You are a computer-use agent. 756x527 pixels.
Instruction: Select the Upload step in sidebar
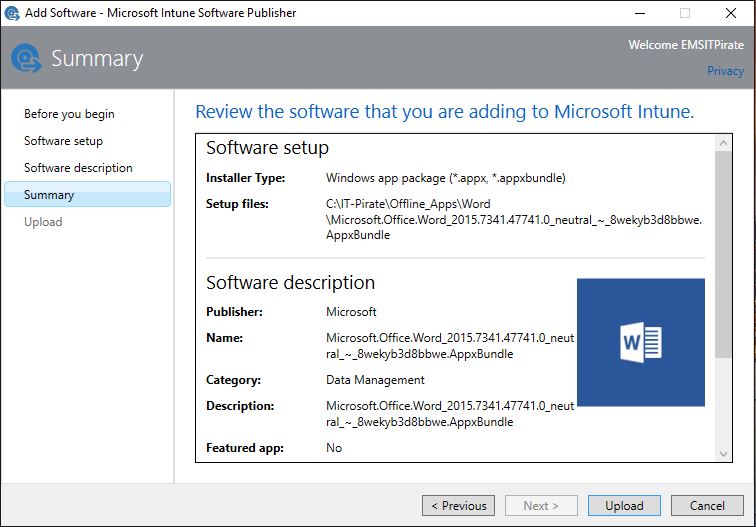point(43,222)
